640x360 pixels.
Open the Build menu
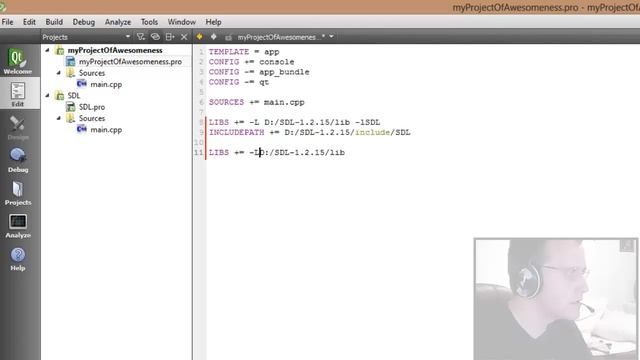tap(54, 22)
